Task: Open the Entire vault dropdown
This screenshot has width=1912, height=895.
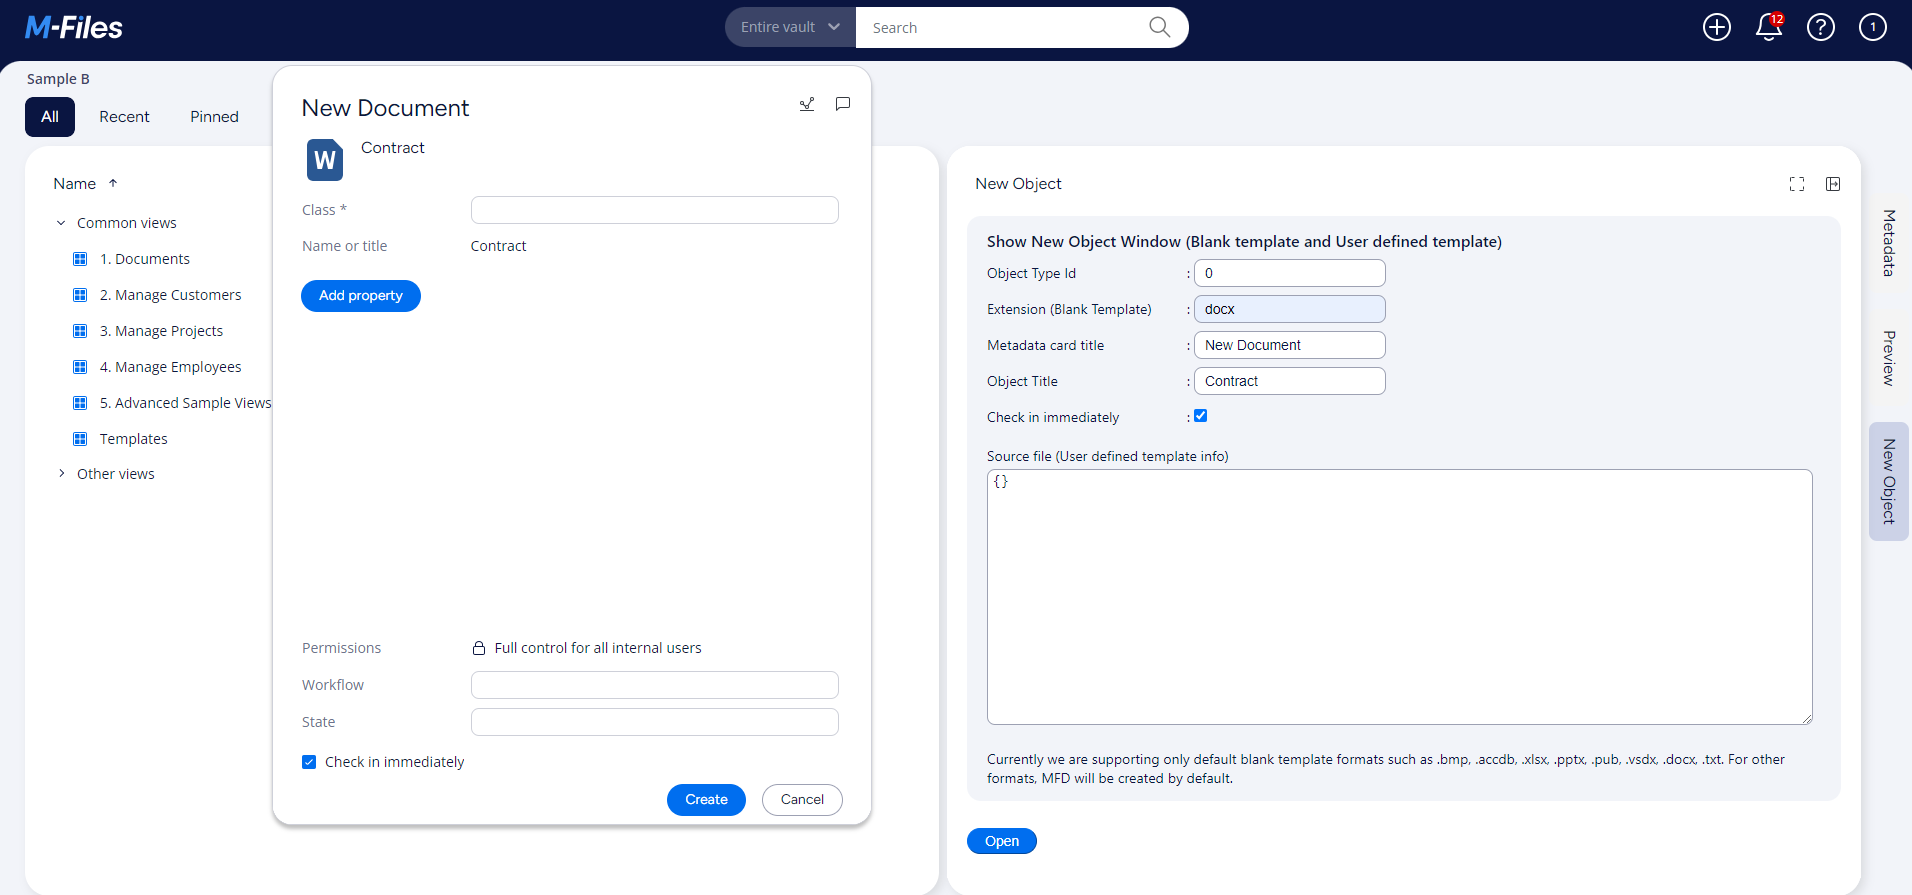Action: pos(790,27)
